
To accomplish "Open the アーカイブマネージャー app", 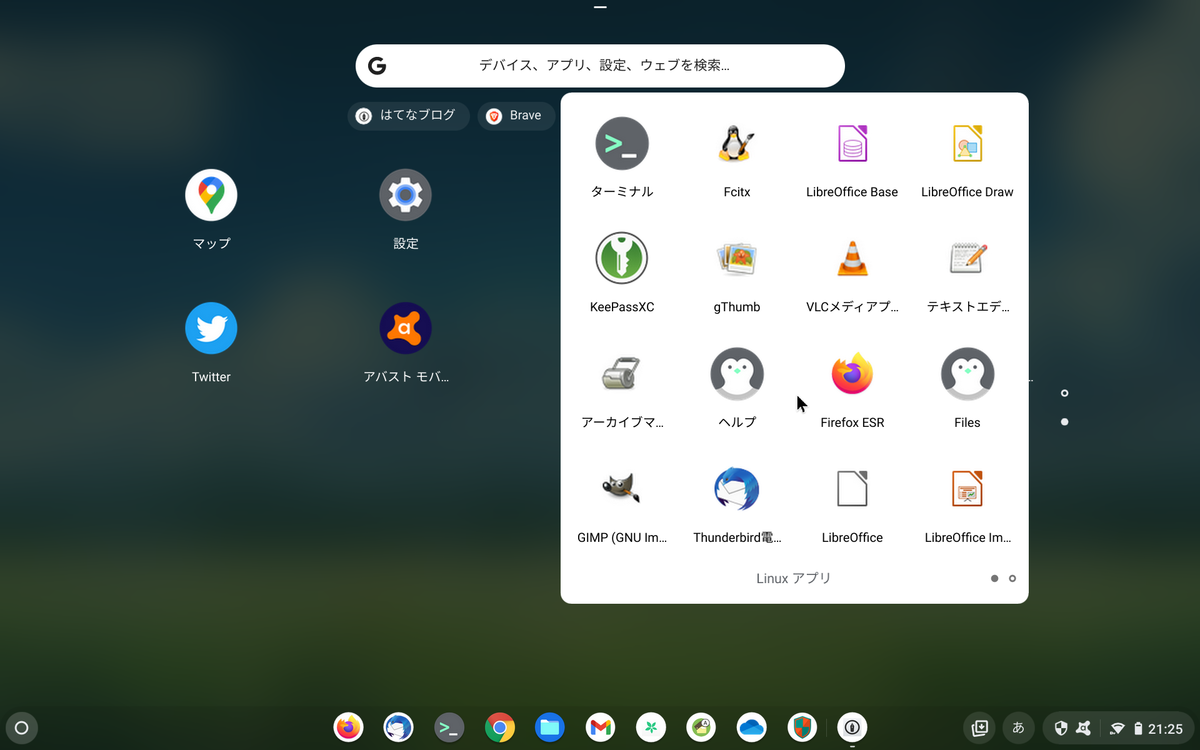I will pyautogui.click(x=622, y=374).
